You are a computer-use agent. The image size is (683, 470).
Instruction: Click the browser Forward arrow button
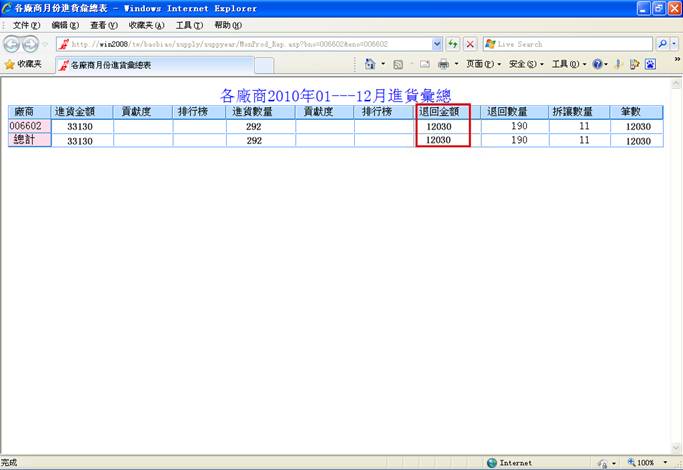32,44
